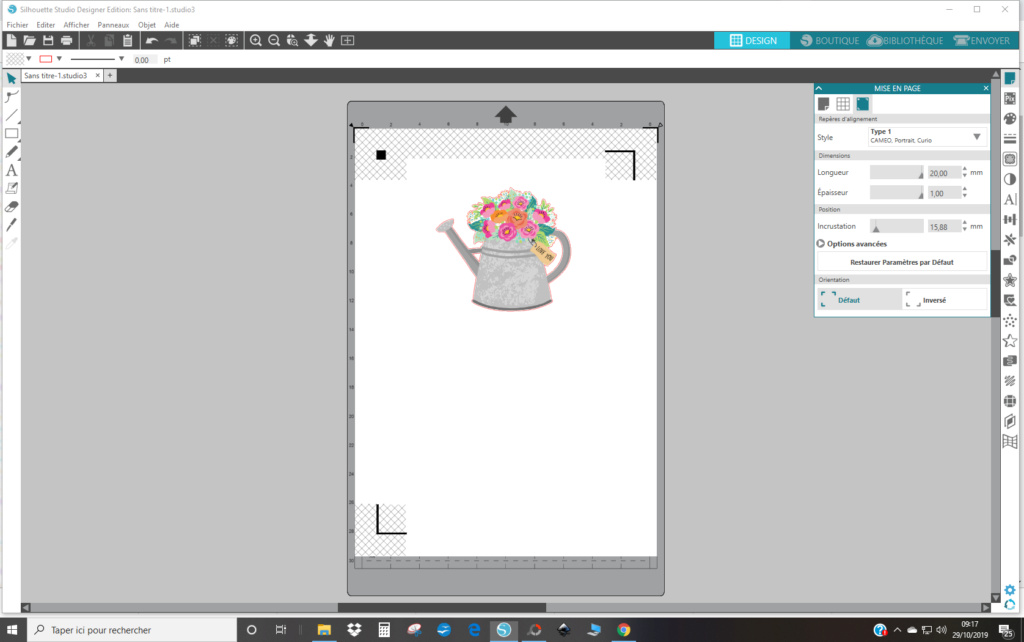The width and height of the screenshot is (1024, 642).
Task: Increase the Épaisseur value with the stepper
Action: (x=965, y=190)
